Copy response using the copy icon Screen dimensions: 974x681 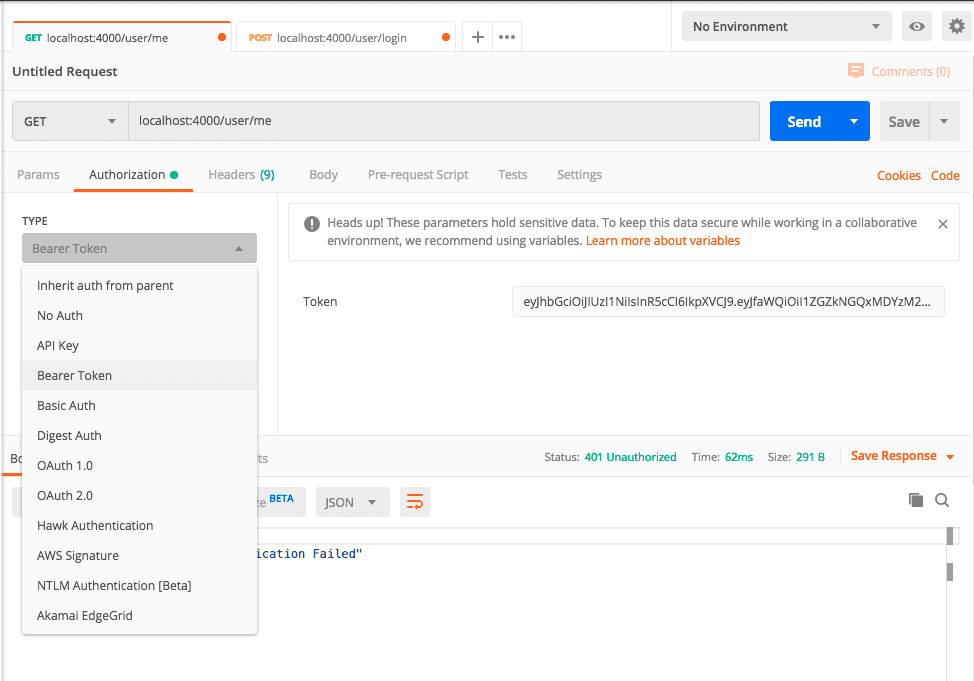[x=915, y=500]
